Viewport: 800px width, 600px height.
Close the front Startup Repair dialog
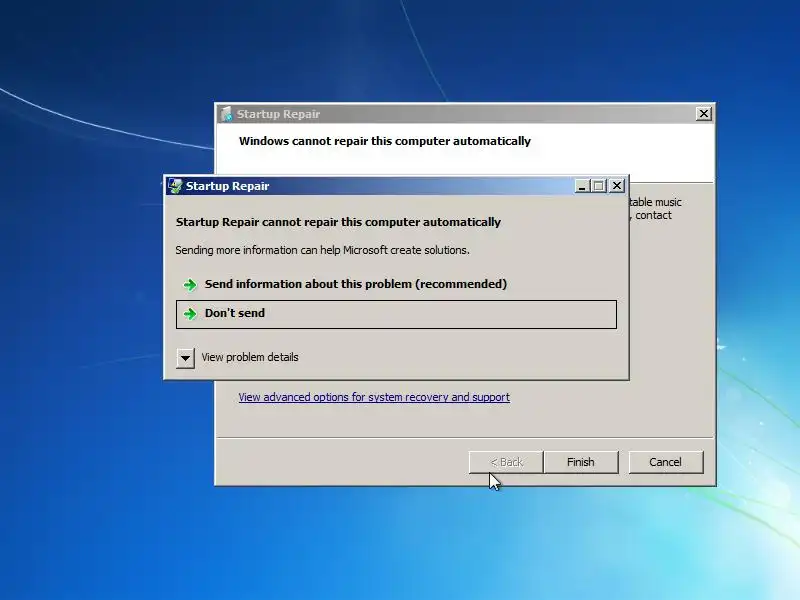click(616, 186)
